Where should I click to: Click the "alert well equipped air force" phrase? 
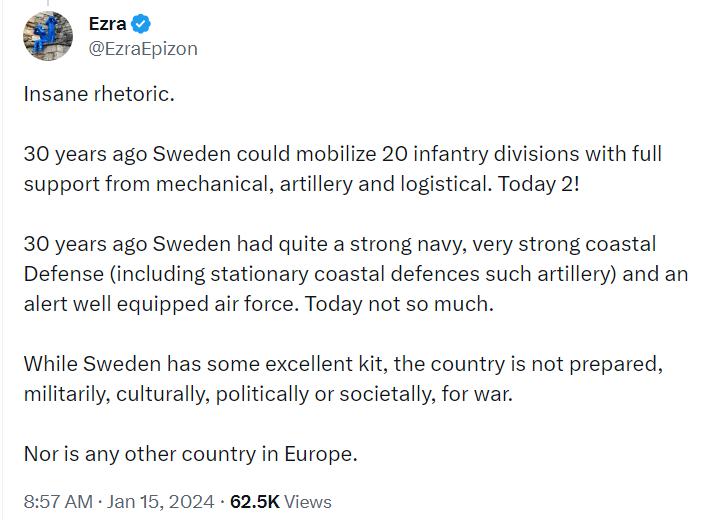tap(161, 304)
